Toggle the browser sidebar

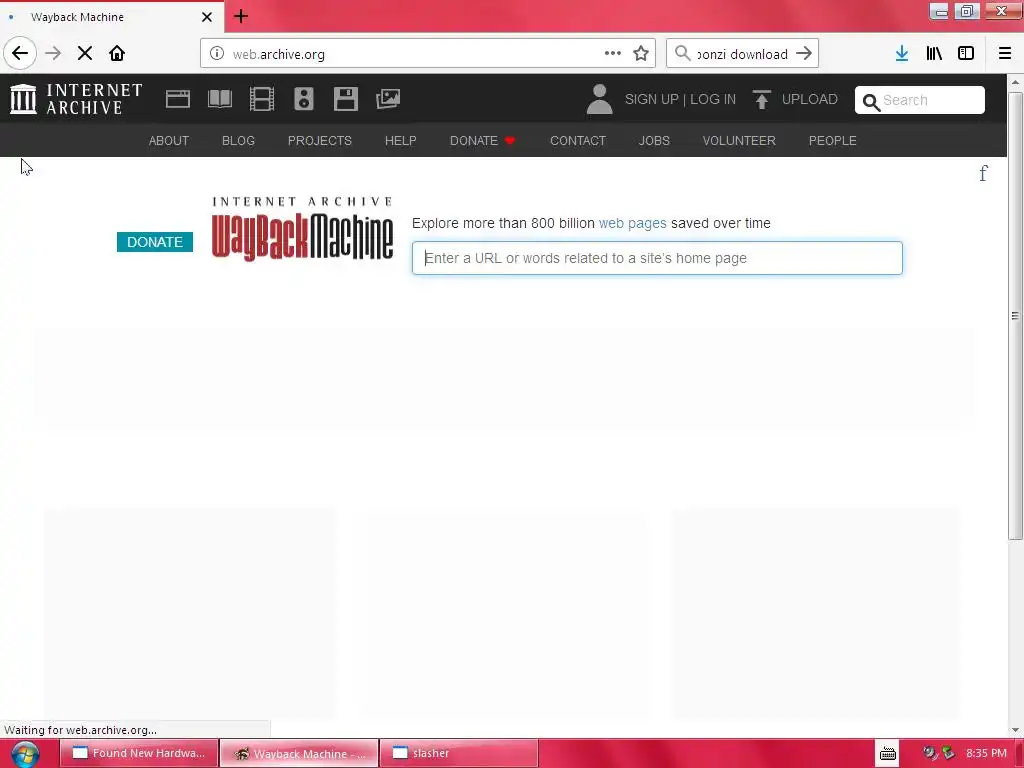coord(966,54)
